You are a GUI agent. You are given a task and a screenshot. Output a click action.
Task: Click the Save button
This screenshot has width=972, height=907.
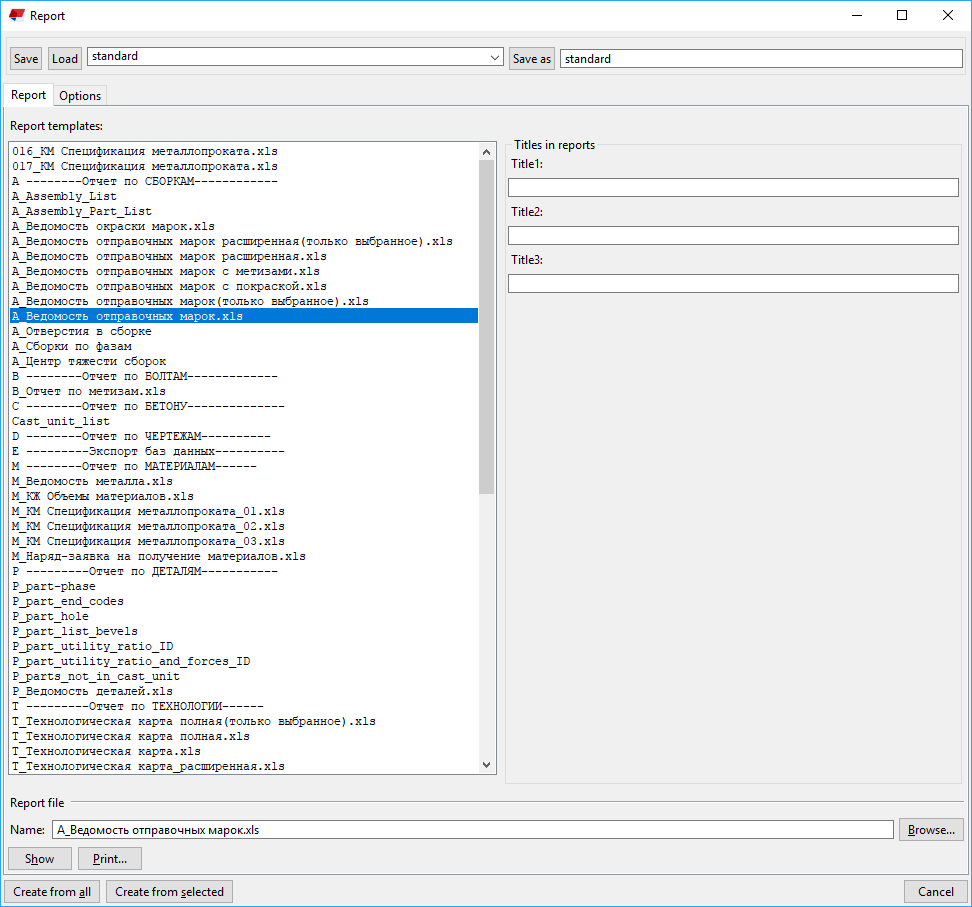coord(26,59)
